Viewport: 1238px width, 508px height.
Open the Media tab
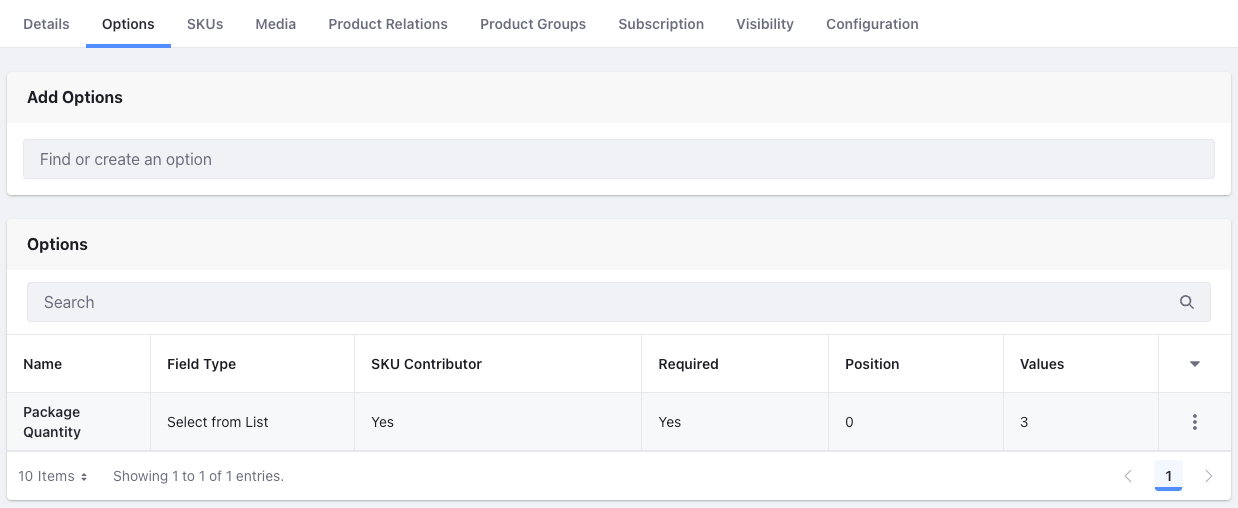[275, 24]
